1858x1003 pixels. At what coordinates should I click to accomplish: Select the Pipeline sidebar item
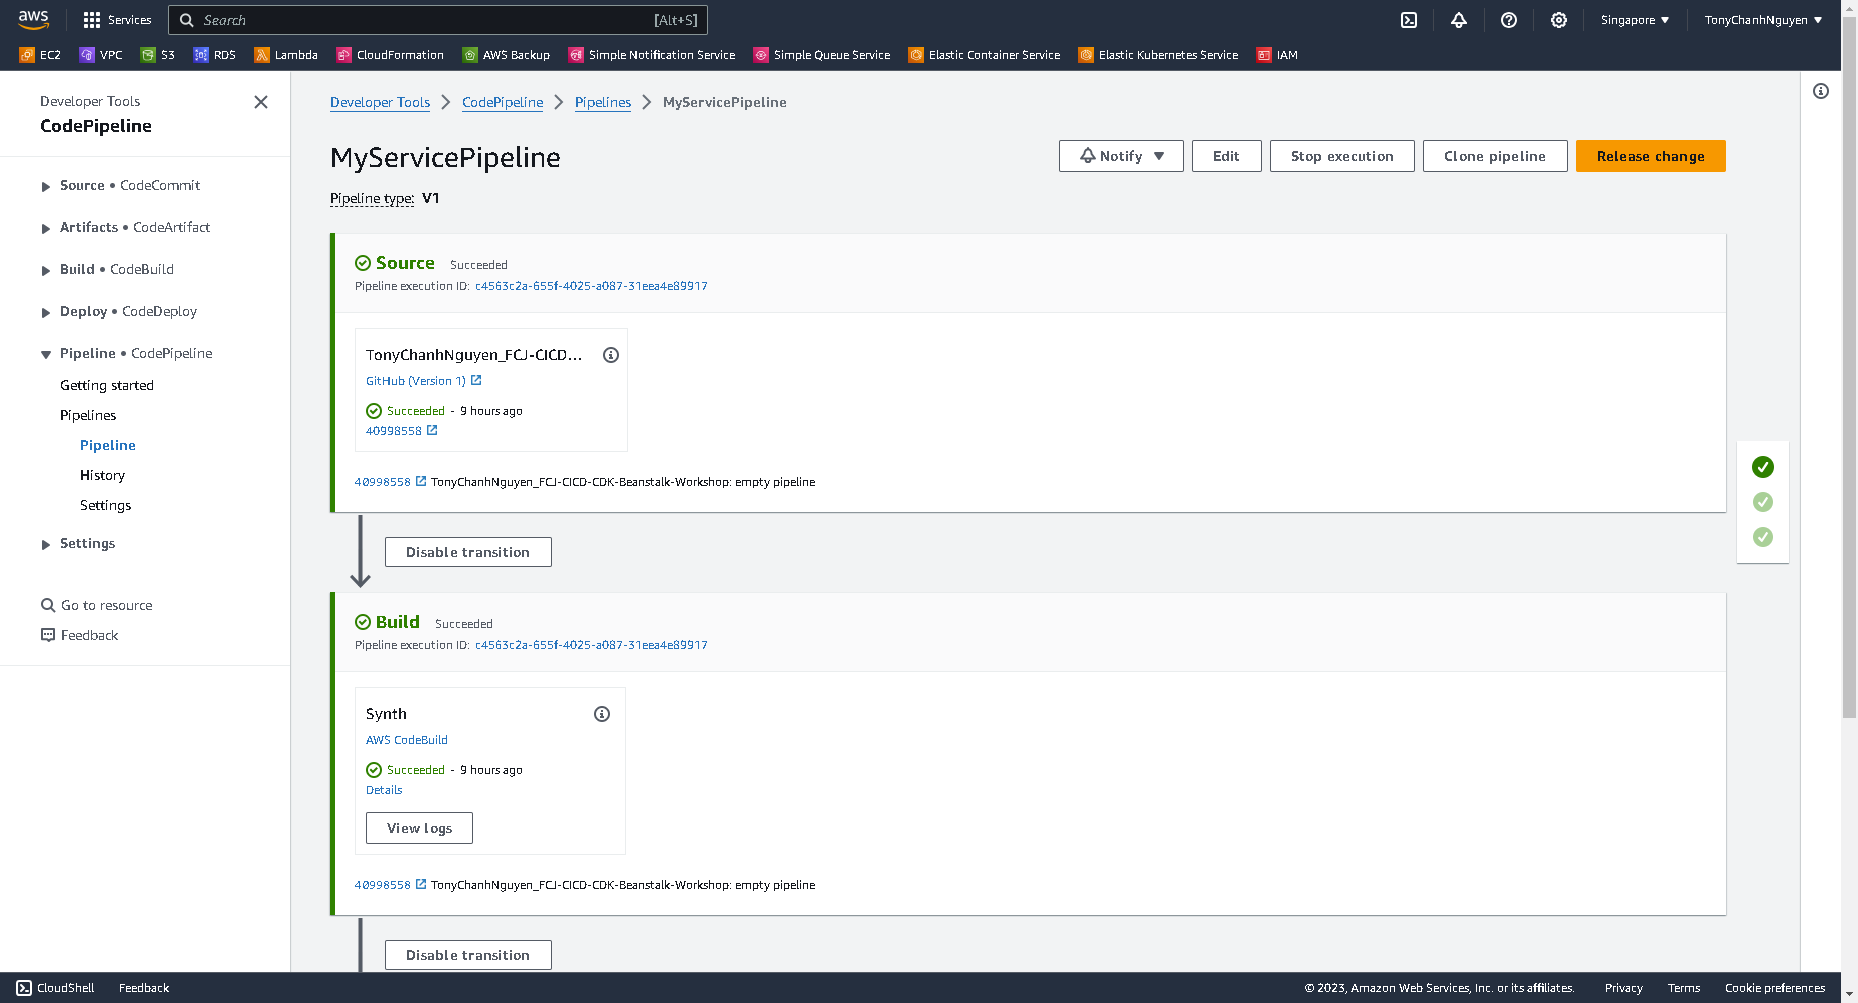pyautogui.click(x=108, y=445)
